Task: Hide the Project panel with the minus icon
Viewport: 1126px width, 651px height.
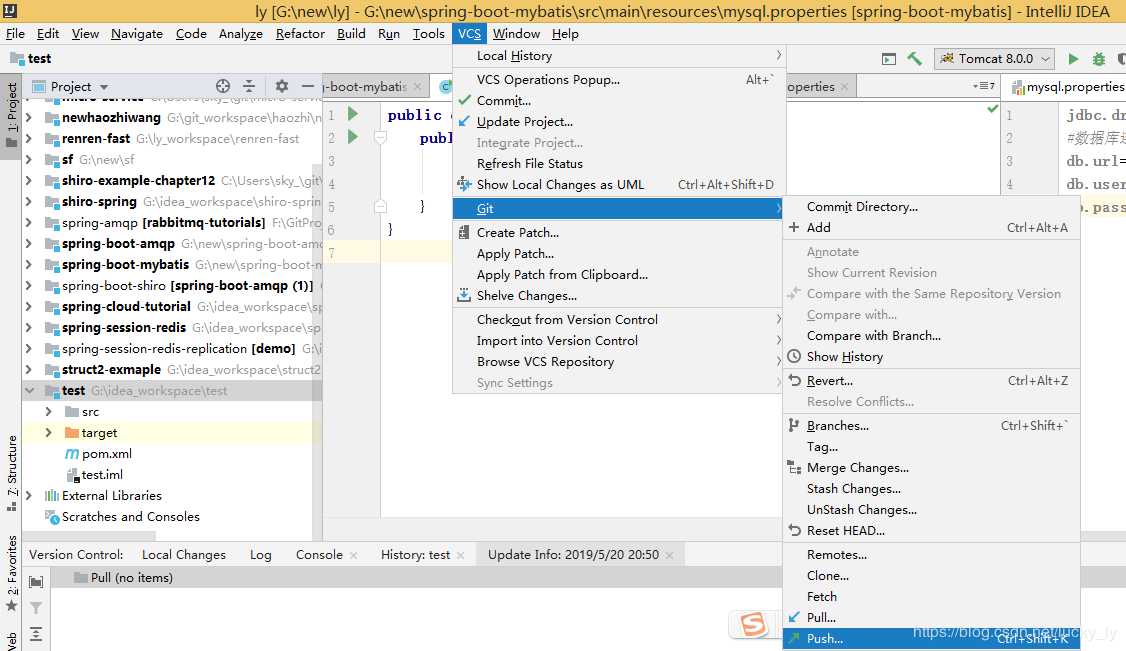Action: click(x=307, y=86)
